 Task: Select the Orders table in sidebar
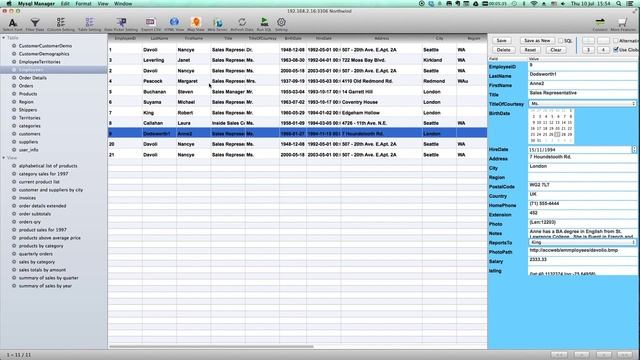pyautogui.click(x=26, y=86)
